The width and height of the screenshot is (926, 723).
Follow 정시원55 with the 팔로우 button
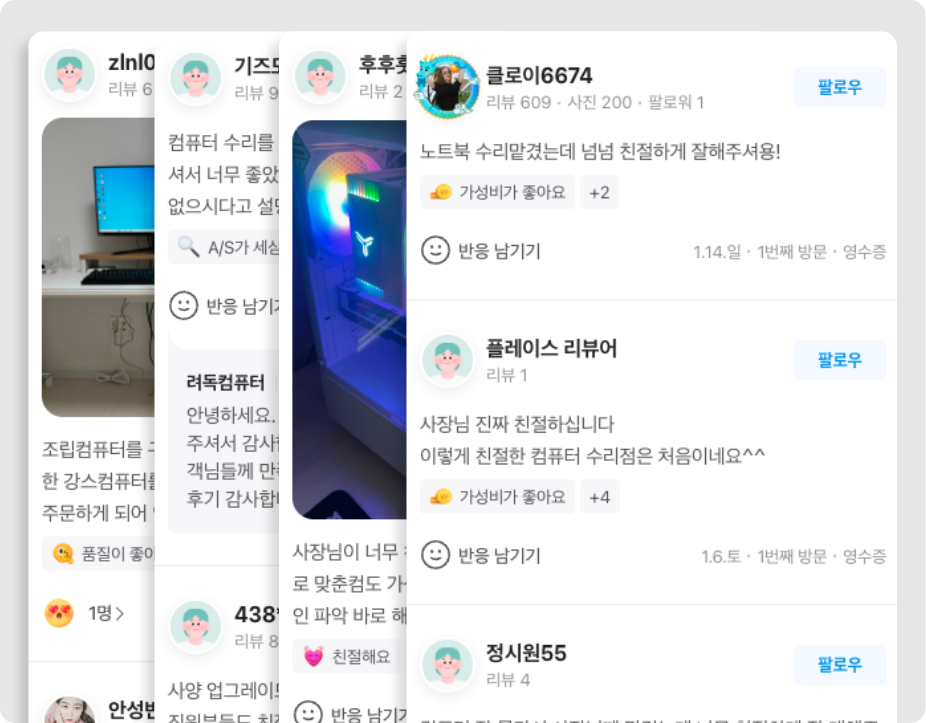coord(839,665)
